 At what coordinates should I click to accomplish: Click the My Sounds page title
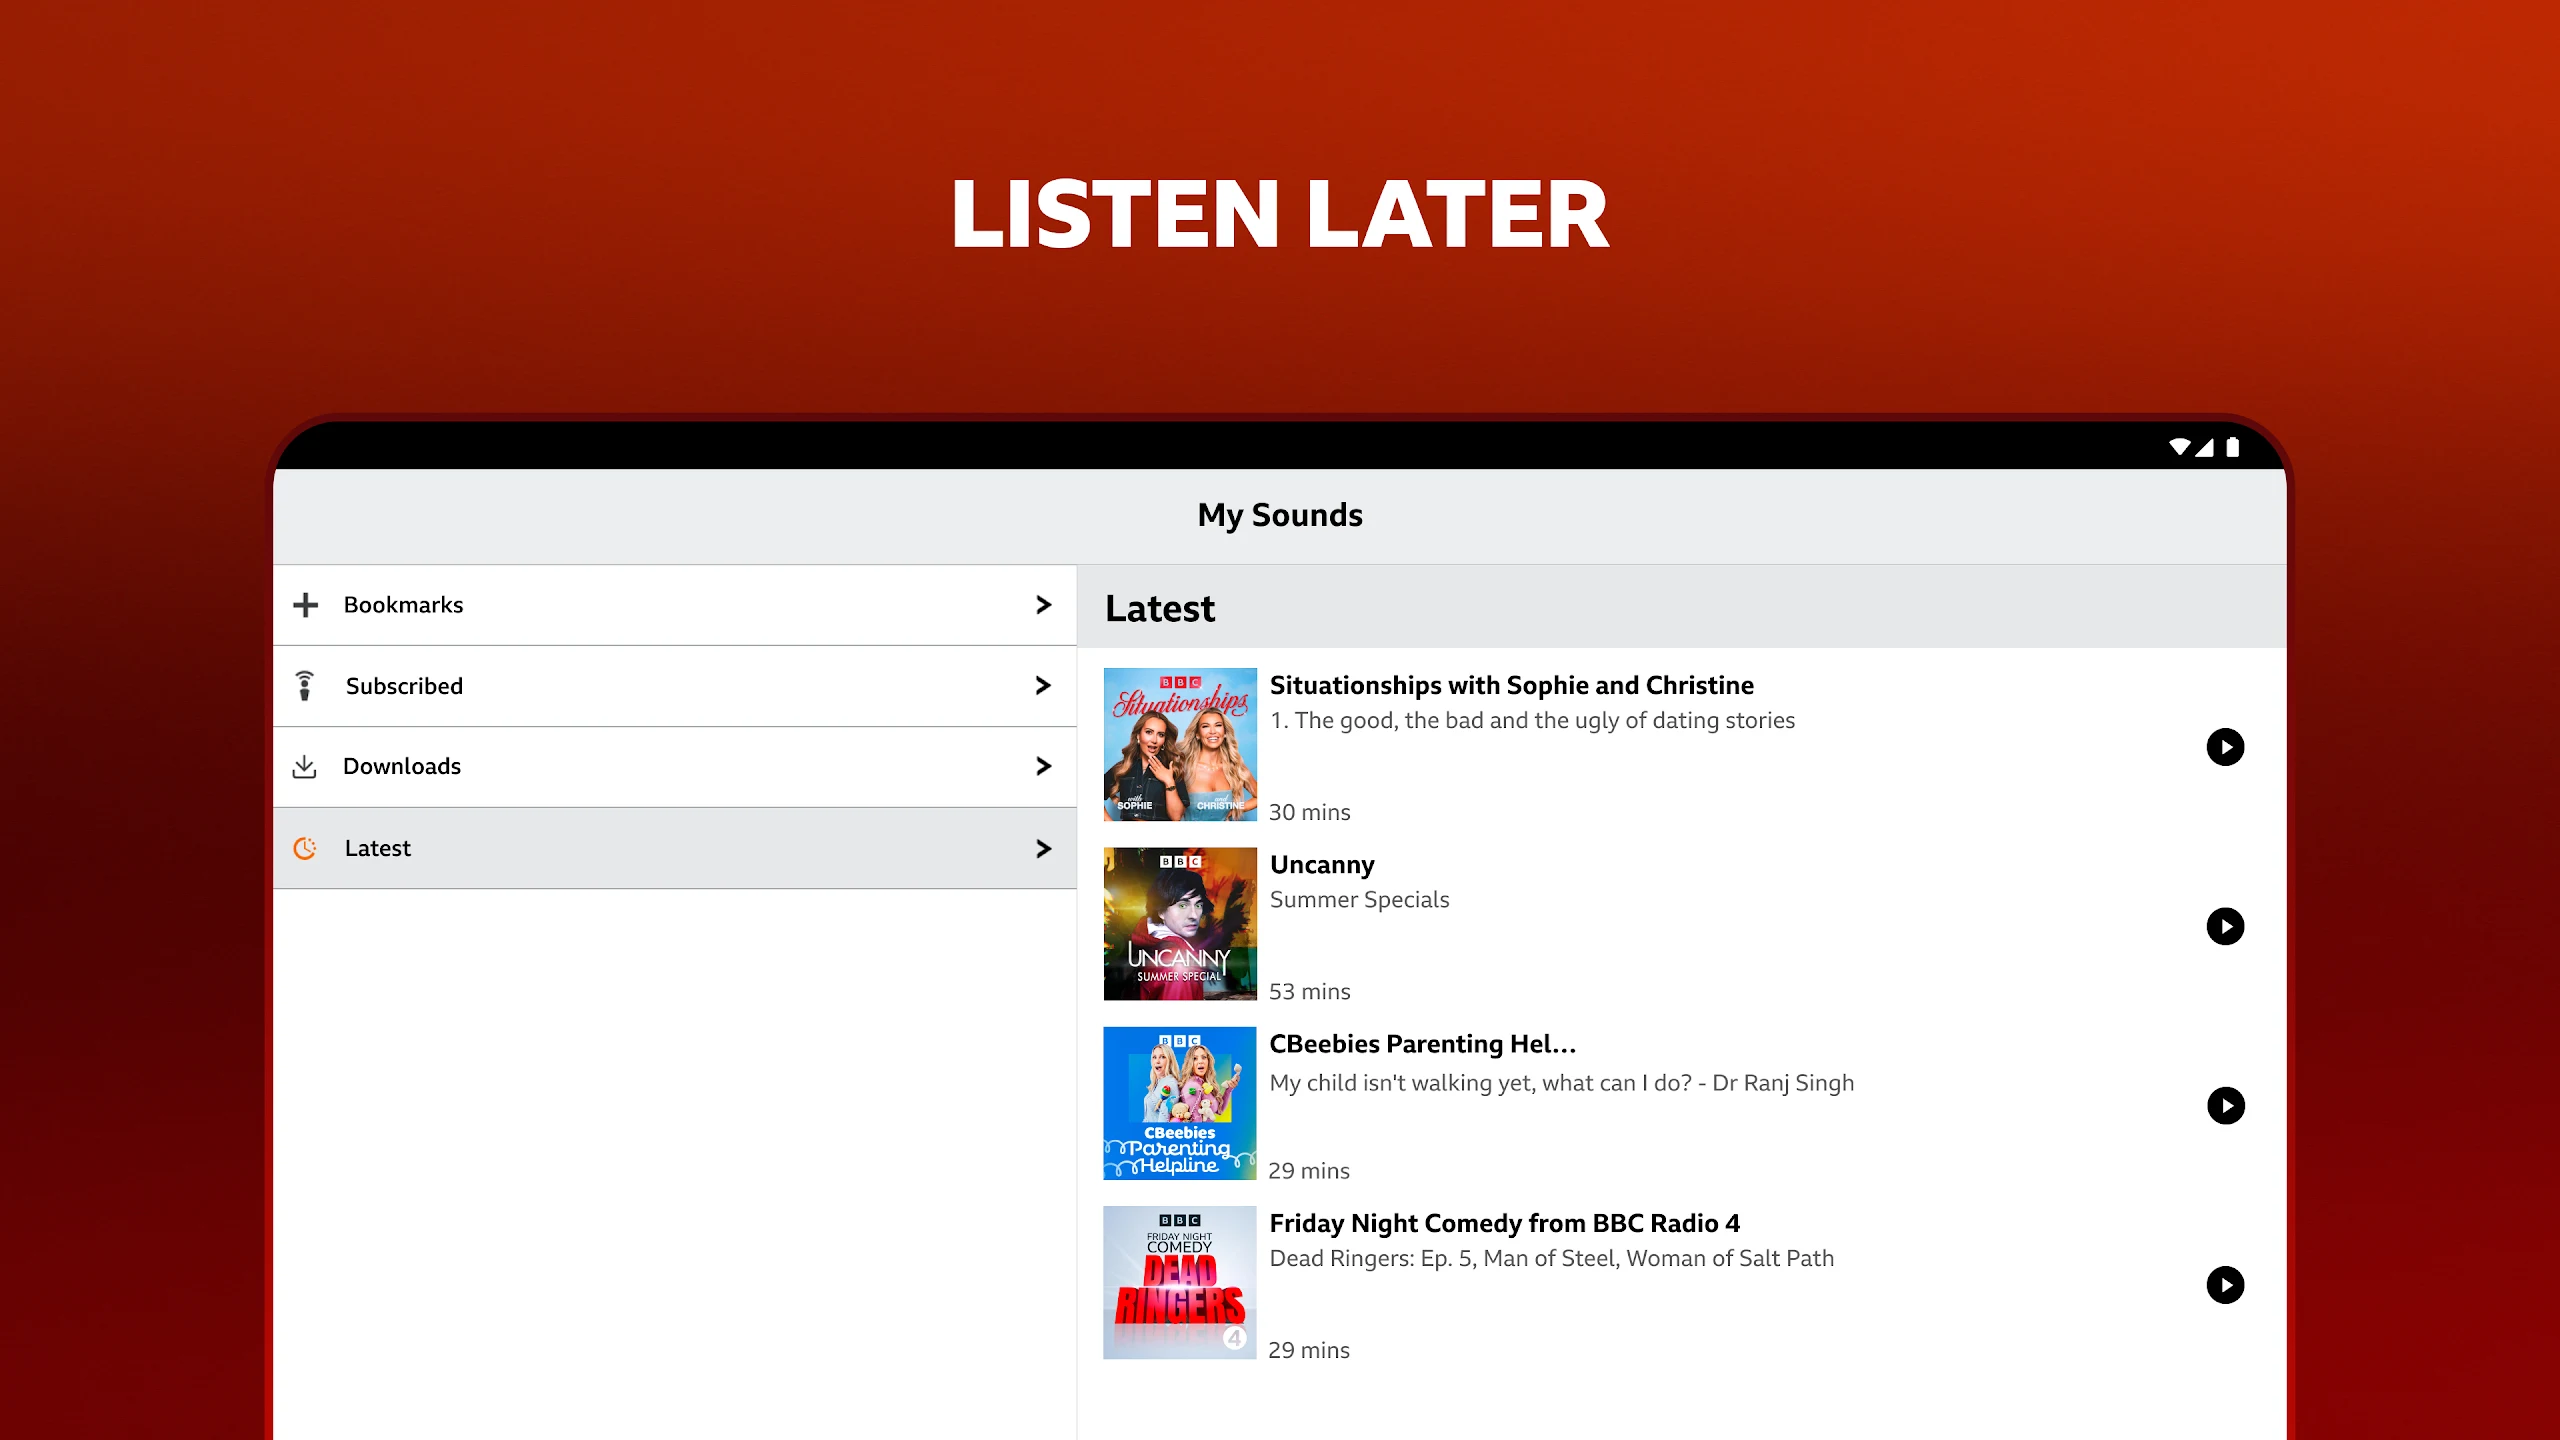[1280, 515]
